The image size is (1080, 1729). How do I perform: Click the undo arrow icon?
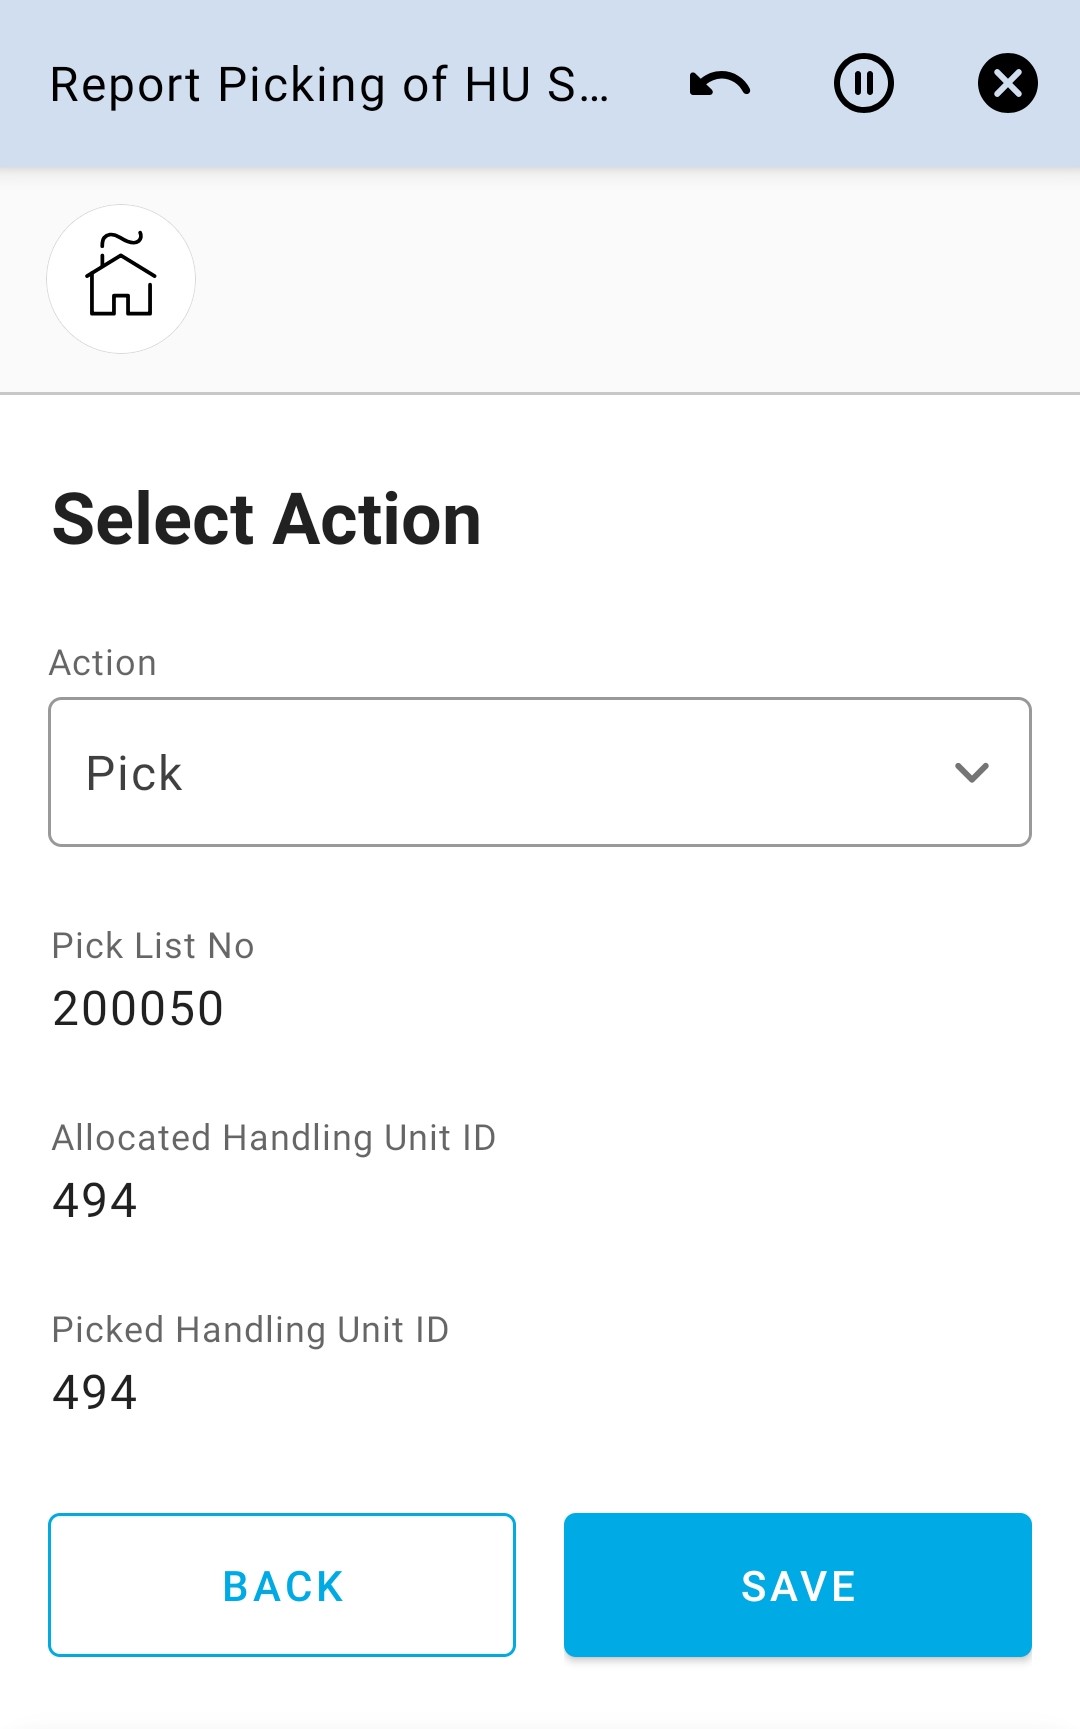point(720,84)
